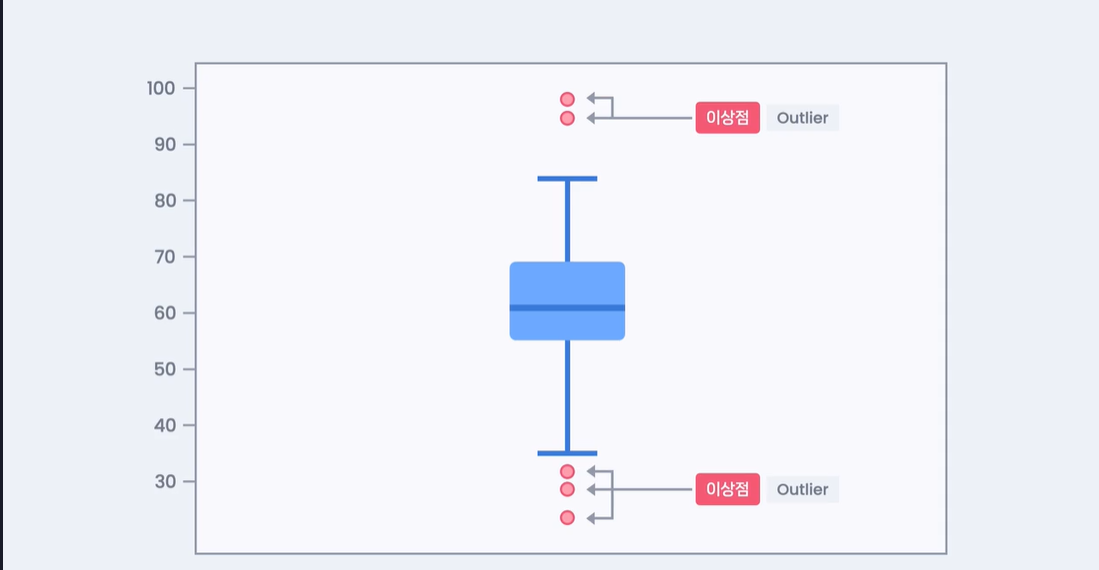
Task: Click the upper whisker cap above 80
Action: (x=568, y=179)
